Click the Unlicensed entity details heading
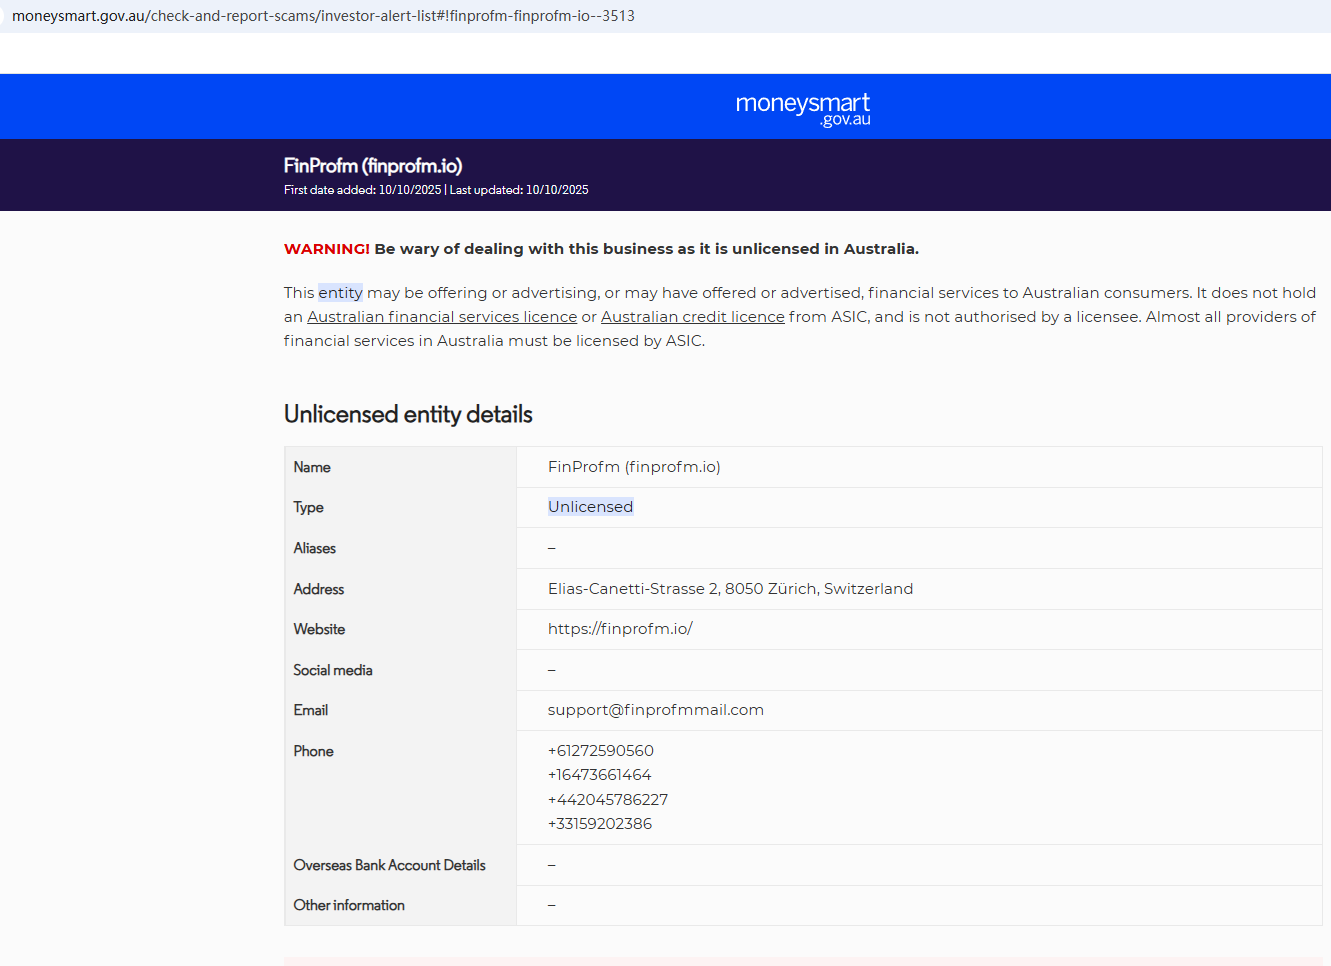 (x=408, y=414)
